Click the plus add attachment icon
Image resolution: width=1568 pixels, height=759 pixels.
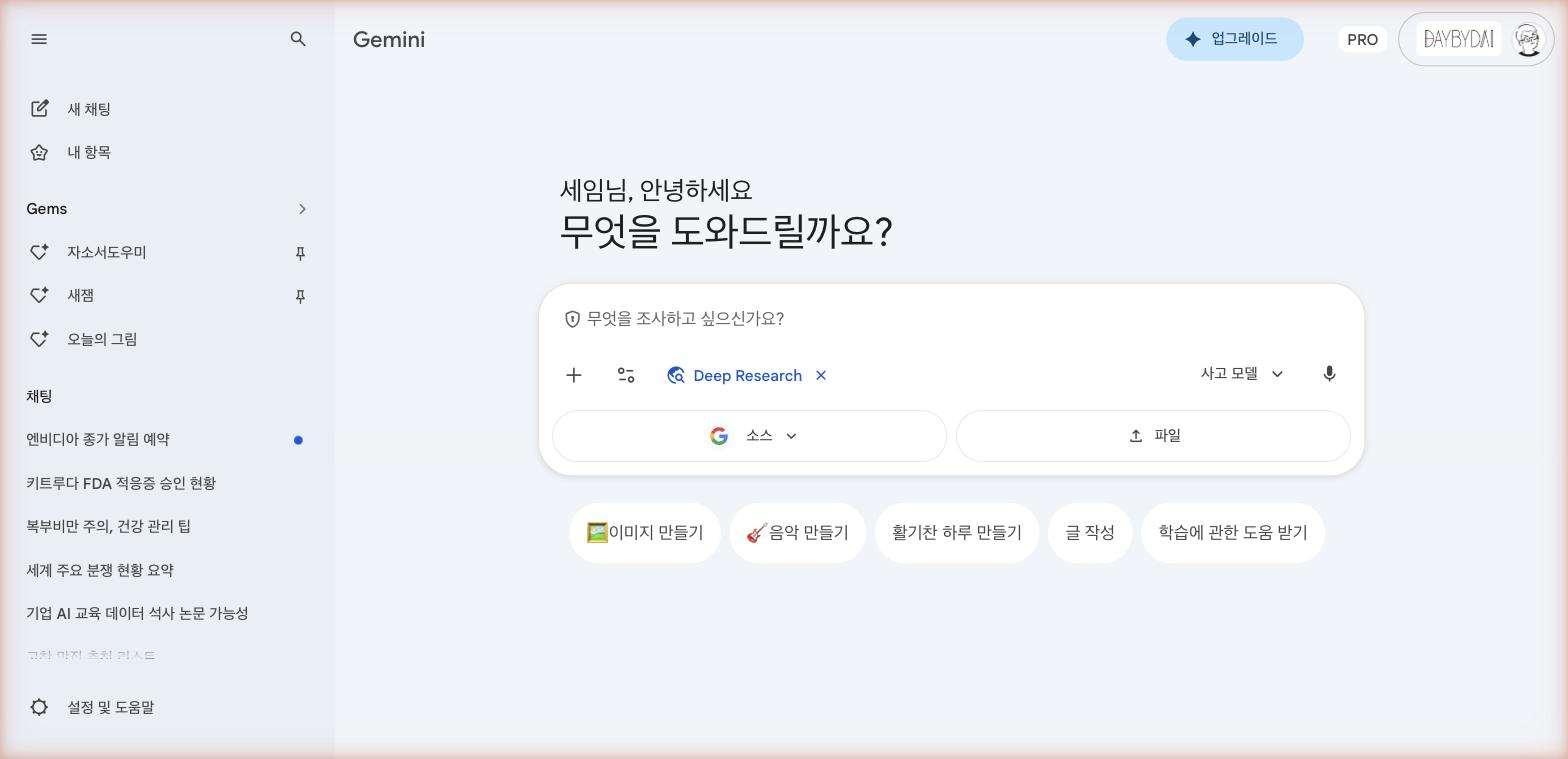pos(574,376)
